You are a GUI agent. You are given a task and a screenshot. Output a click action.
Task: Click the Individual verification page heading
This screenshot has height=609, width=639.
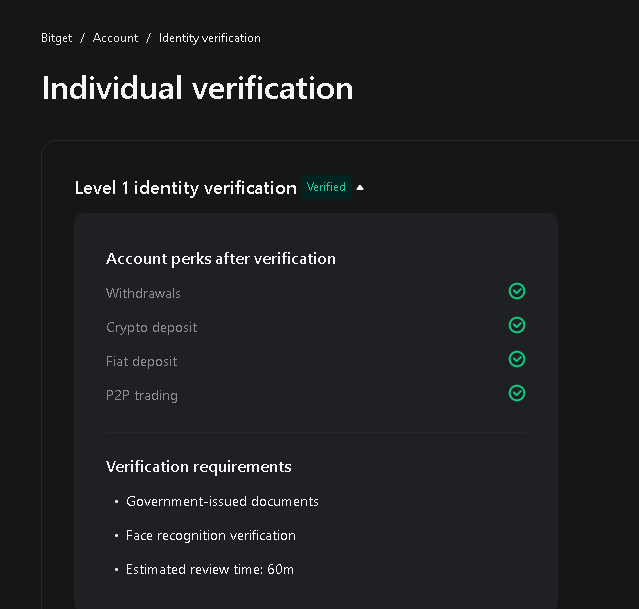[x=197, y=88]
